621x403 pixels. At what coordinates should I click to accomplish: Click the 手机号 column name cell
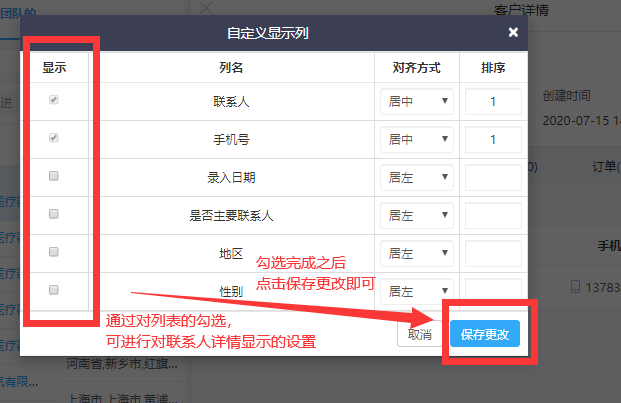click(231, 140)
